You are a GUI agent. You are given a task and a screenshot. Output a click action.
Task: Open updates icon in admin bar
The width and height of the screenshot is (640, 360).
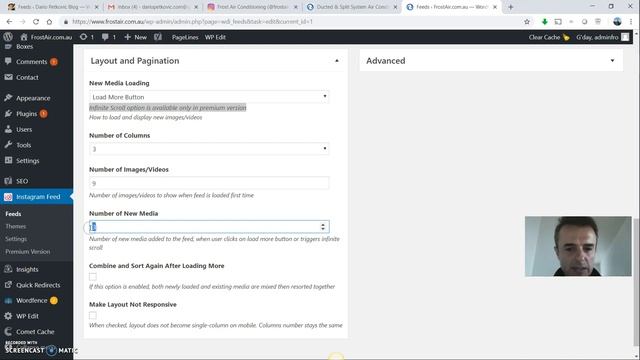pyautogui.click(x=87, y=37)
